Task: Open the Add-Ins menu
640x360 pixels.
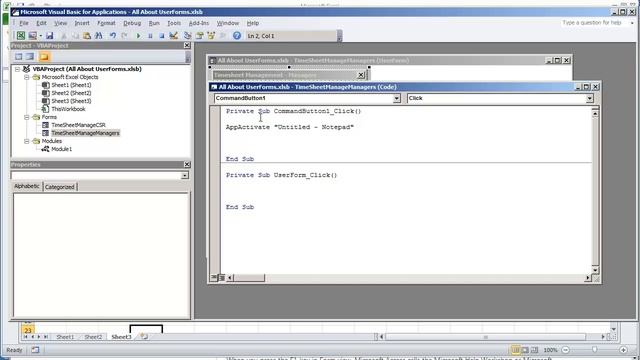Action: coord(199,23)
